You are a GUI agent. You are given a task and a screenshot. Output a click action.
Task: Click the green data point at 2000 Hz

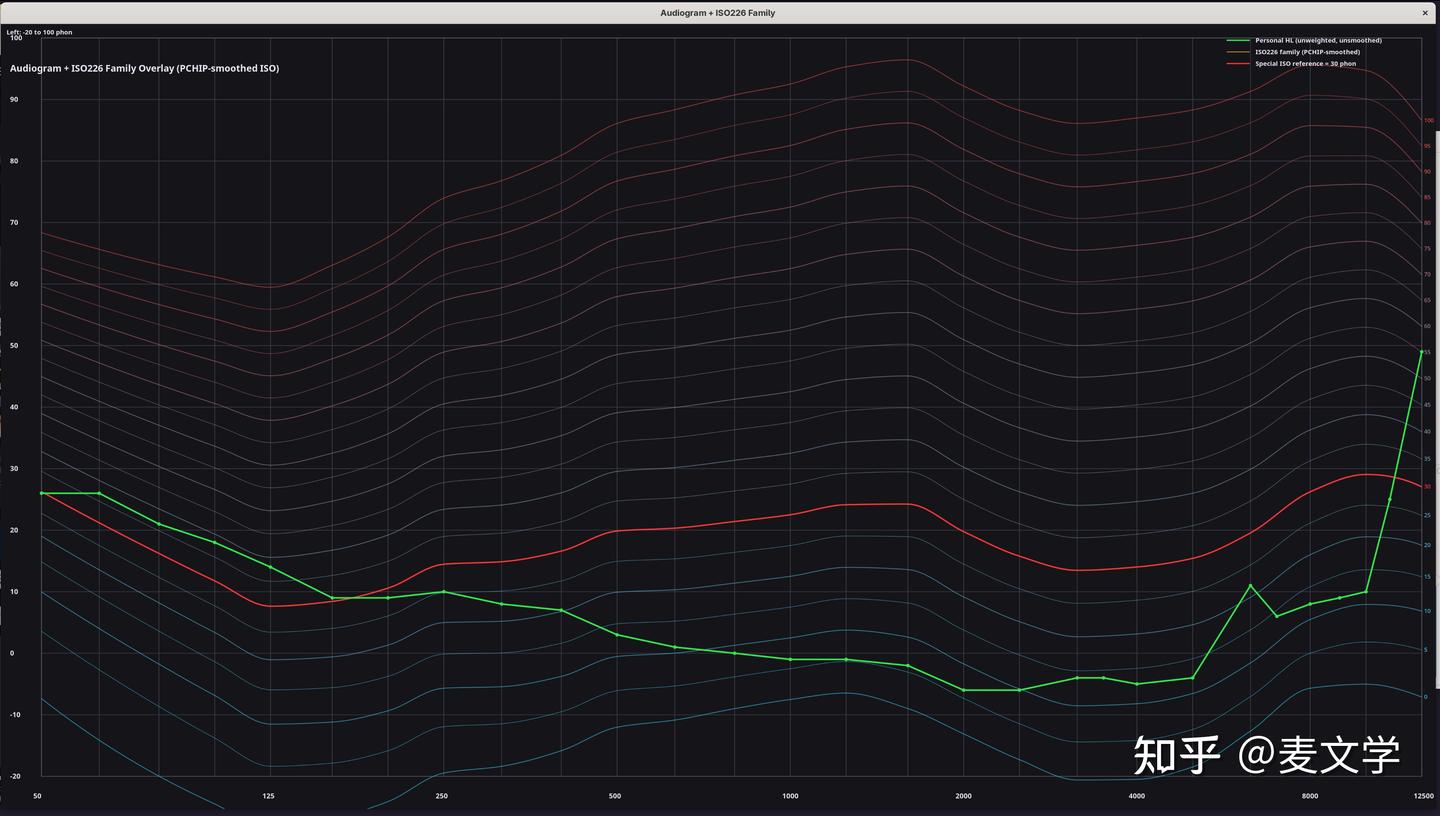(963, 690)
